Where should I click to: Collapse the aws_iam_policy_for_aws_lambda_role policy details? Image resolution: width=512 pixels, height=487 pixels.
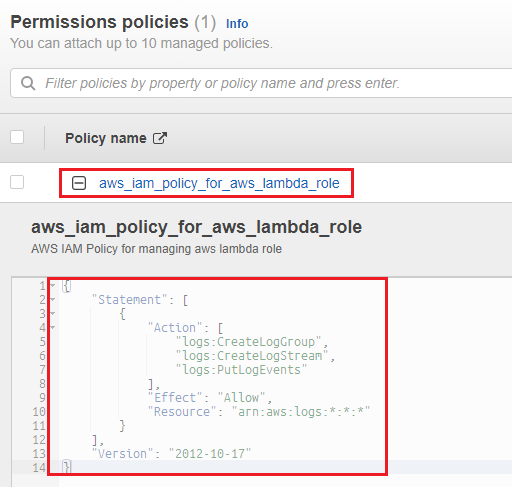click(x=79, y=183)
